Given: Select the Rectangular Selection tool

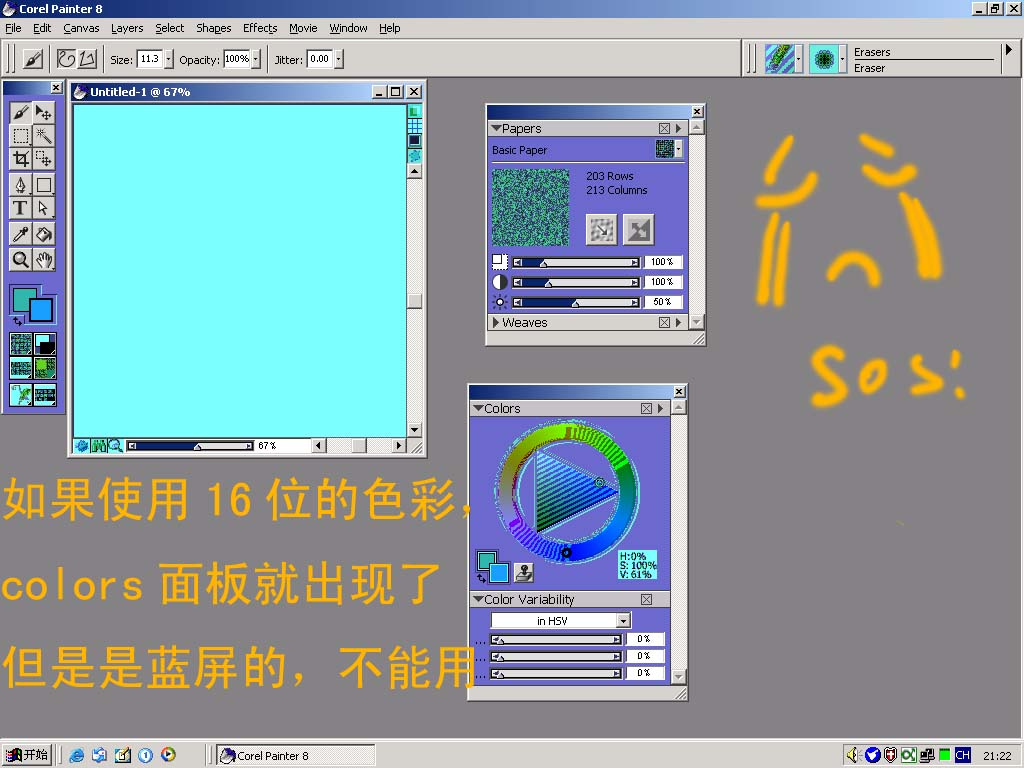Looking at the screenshot, I should coord(20,136).
